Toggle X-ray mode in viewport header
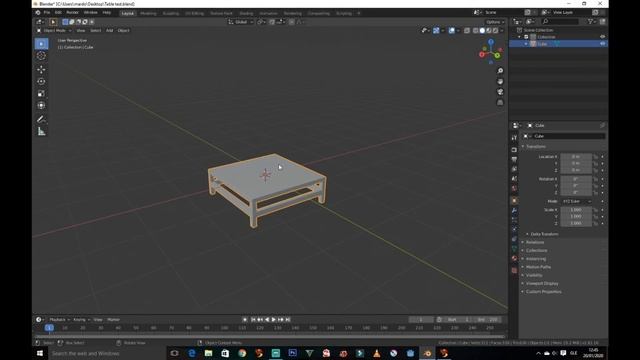The image size is (640, 360). (467, 31)
